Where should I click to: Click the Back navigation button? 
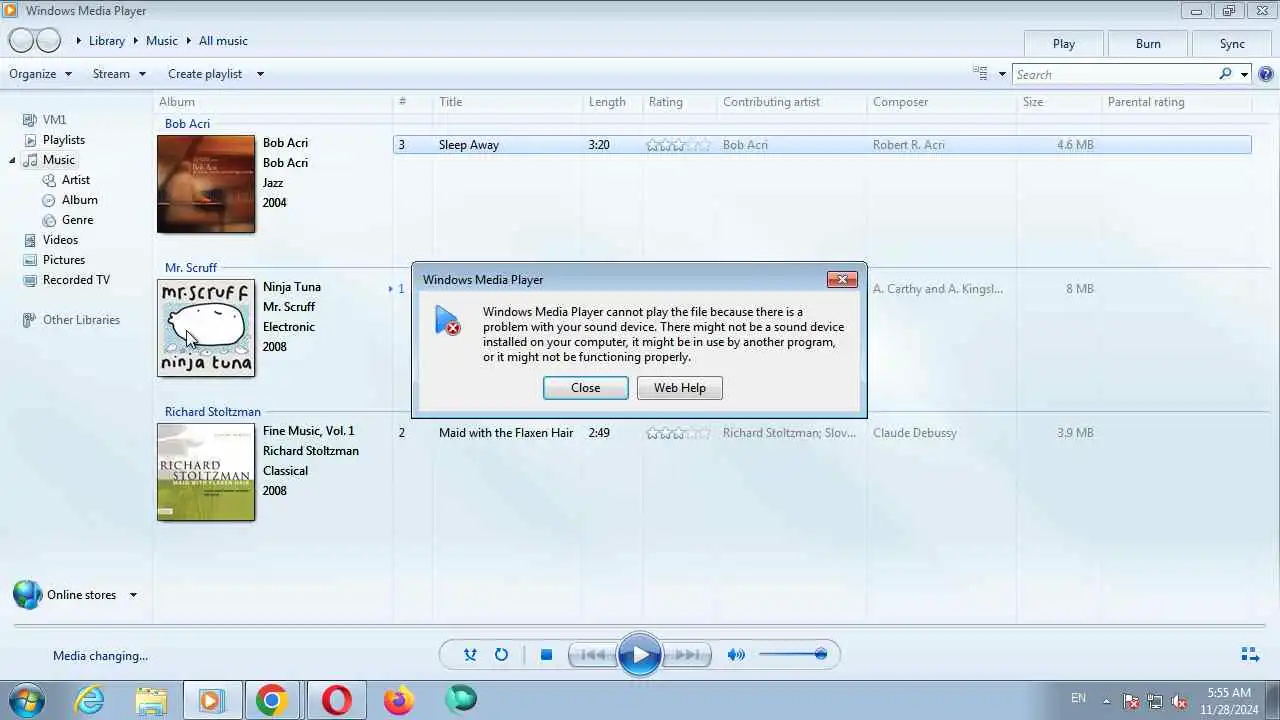(x=21, y=41)
